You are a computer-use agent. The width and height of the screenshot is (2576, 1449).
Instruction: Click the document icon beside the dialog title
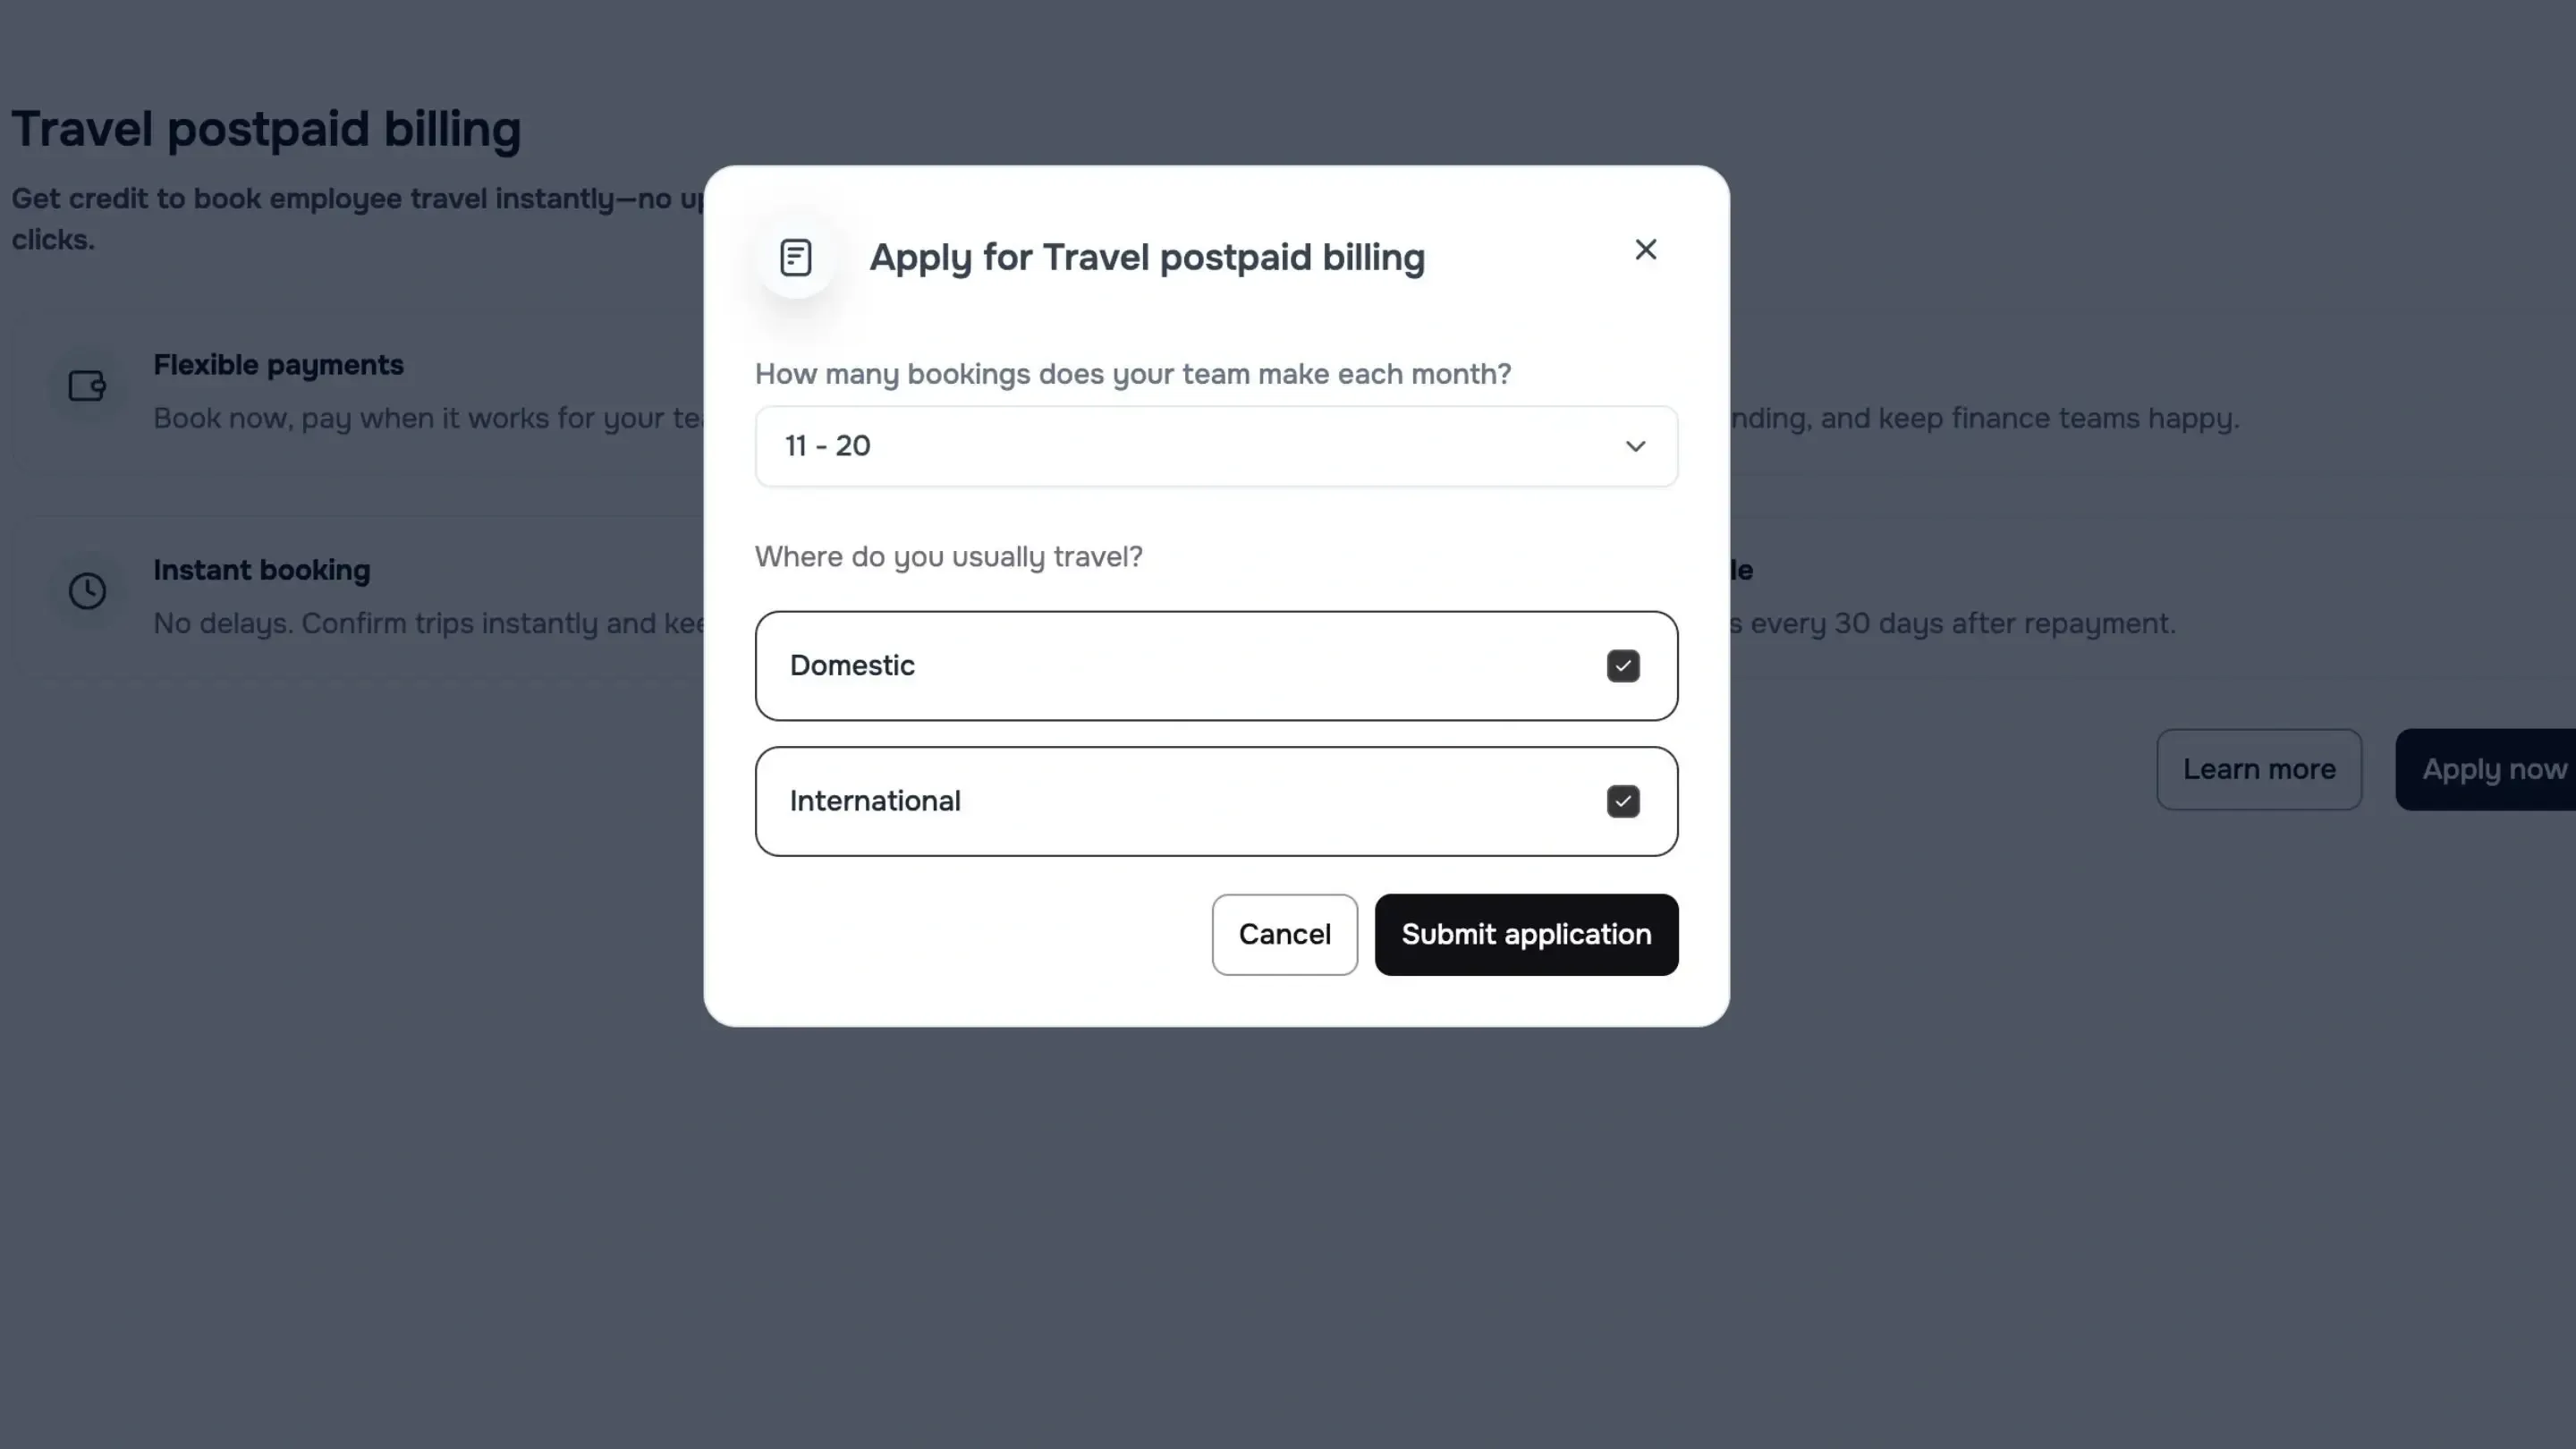[795, 257]
